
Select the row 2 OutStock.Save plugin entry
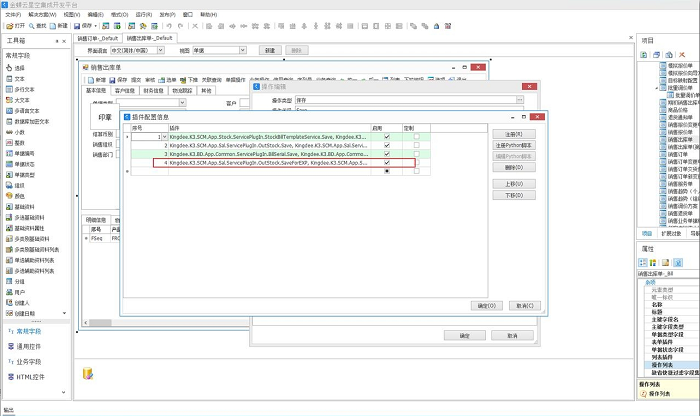click(x=268, y=145)
